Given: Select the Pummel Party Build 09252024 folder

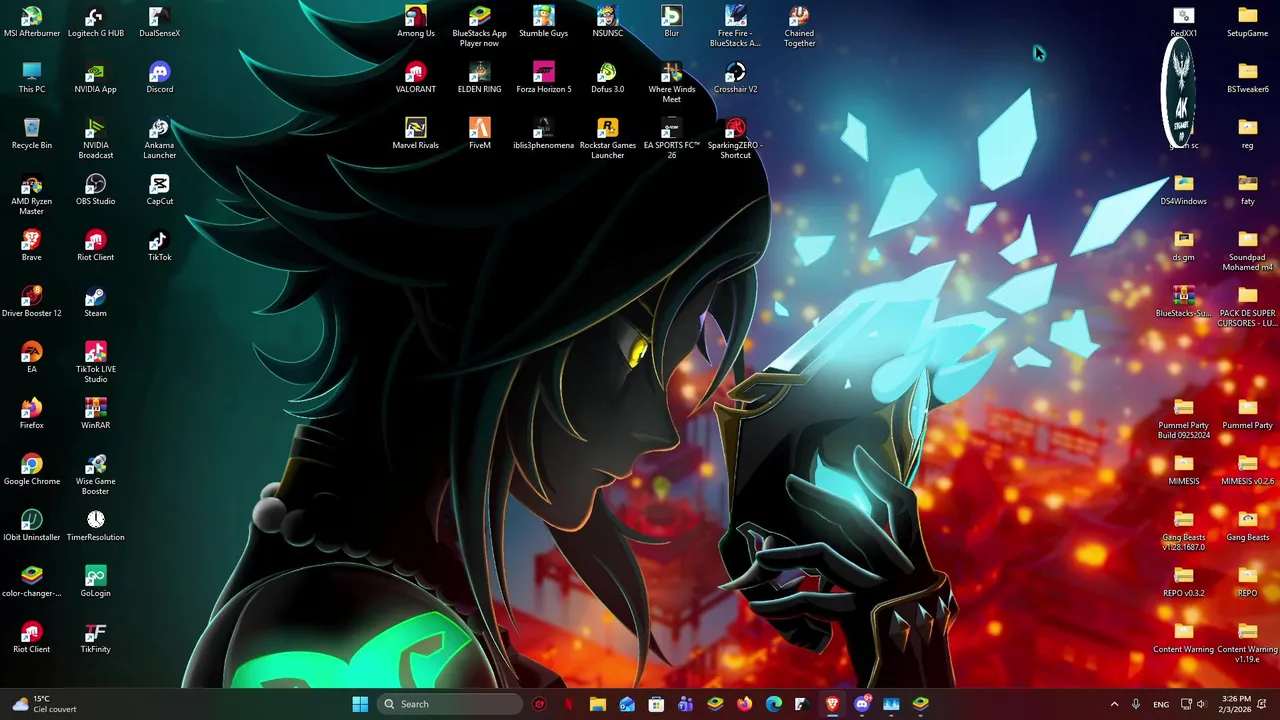Looking at the screenshot, I should [1184, 419].
